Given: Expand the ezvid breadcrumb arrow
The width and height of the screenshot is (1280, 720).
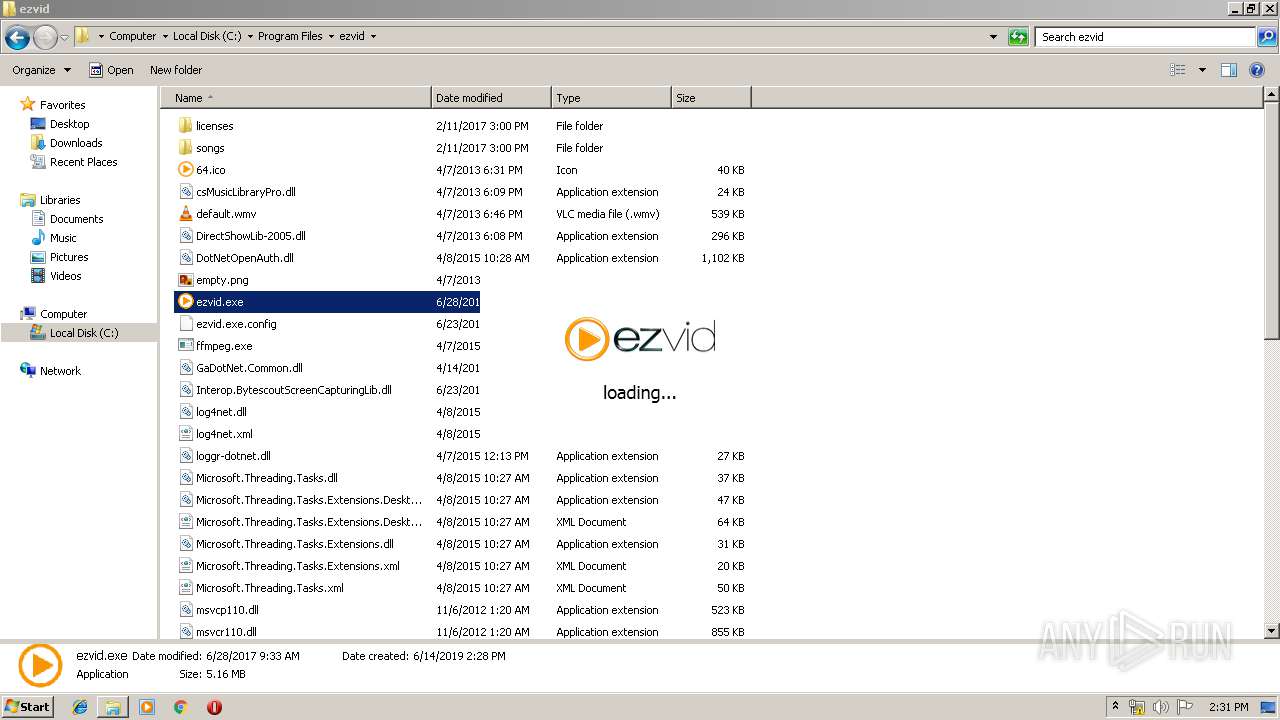Looking at the screenshot, I should (x=373, y=37).
